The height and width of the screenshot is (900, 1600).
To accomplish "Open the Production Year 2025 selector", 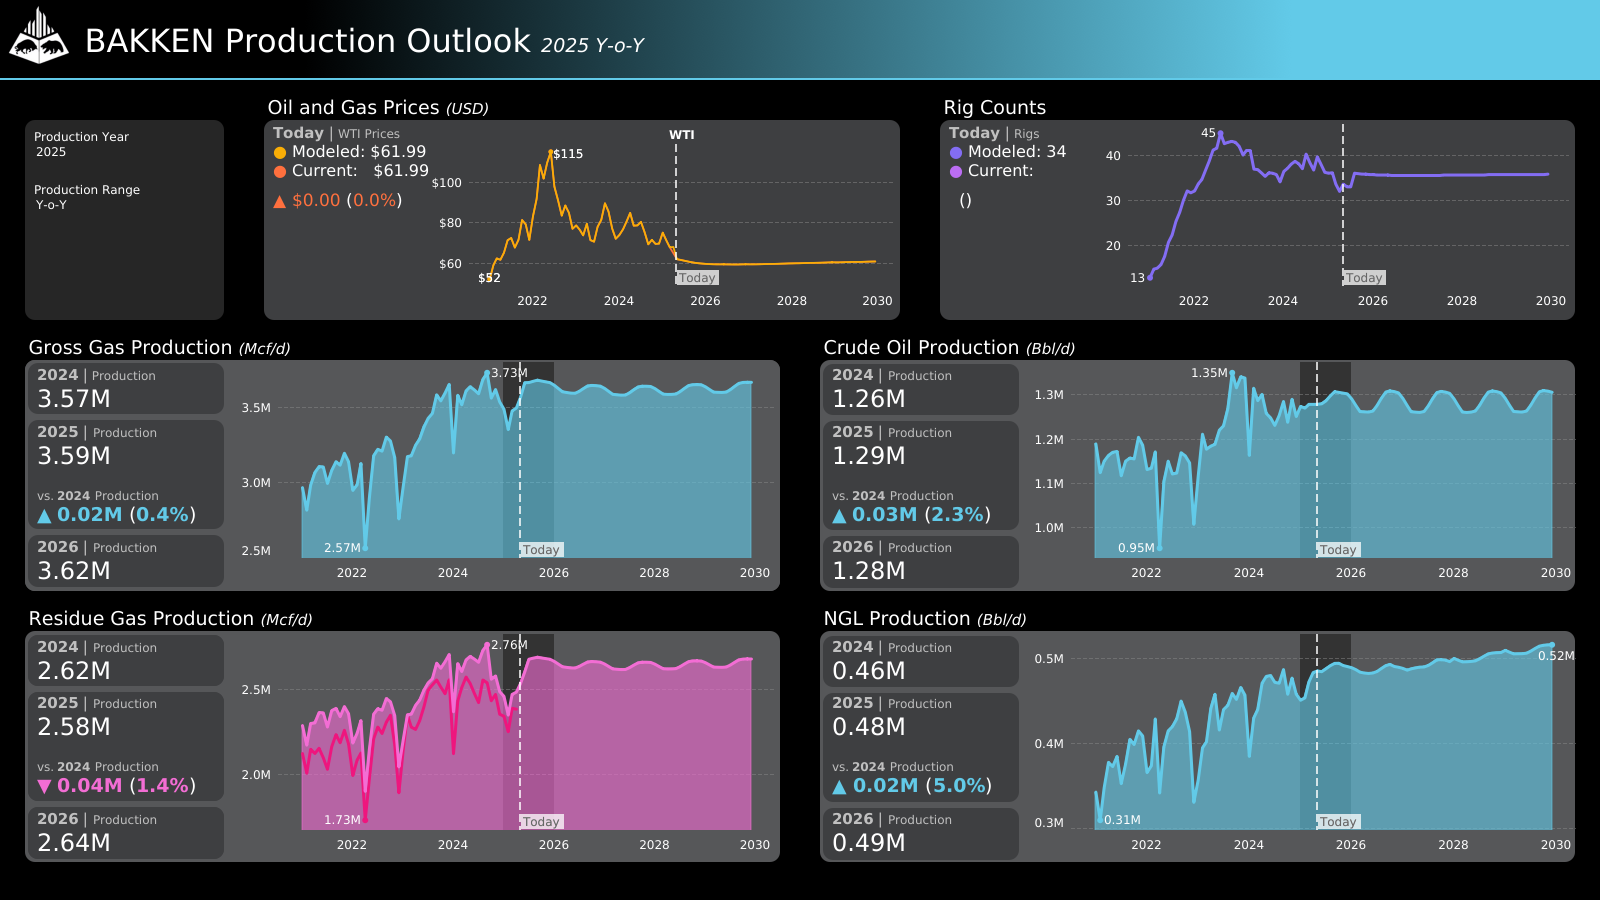I will coord(82,144).
